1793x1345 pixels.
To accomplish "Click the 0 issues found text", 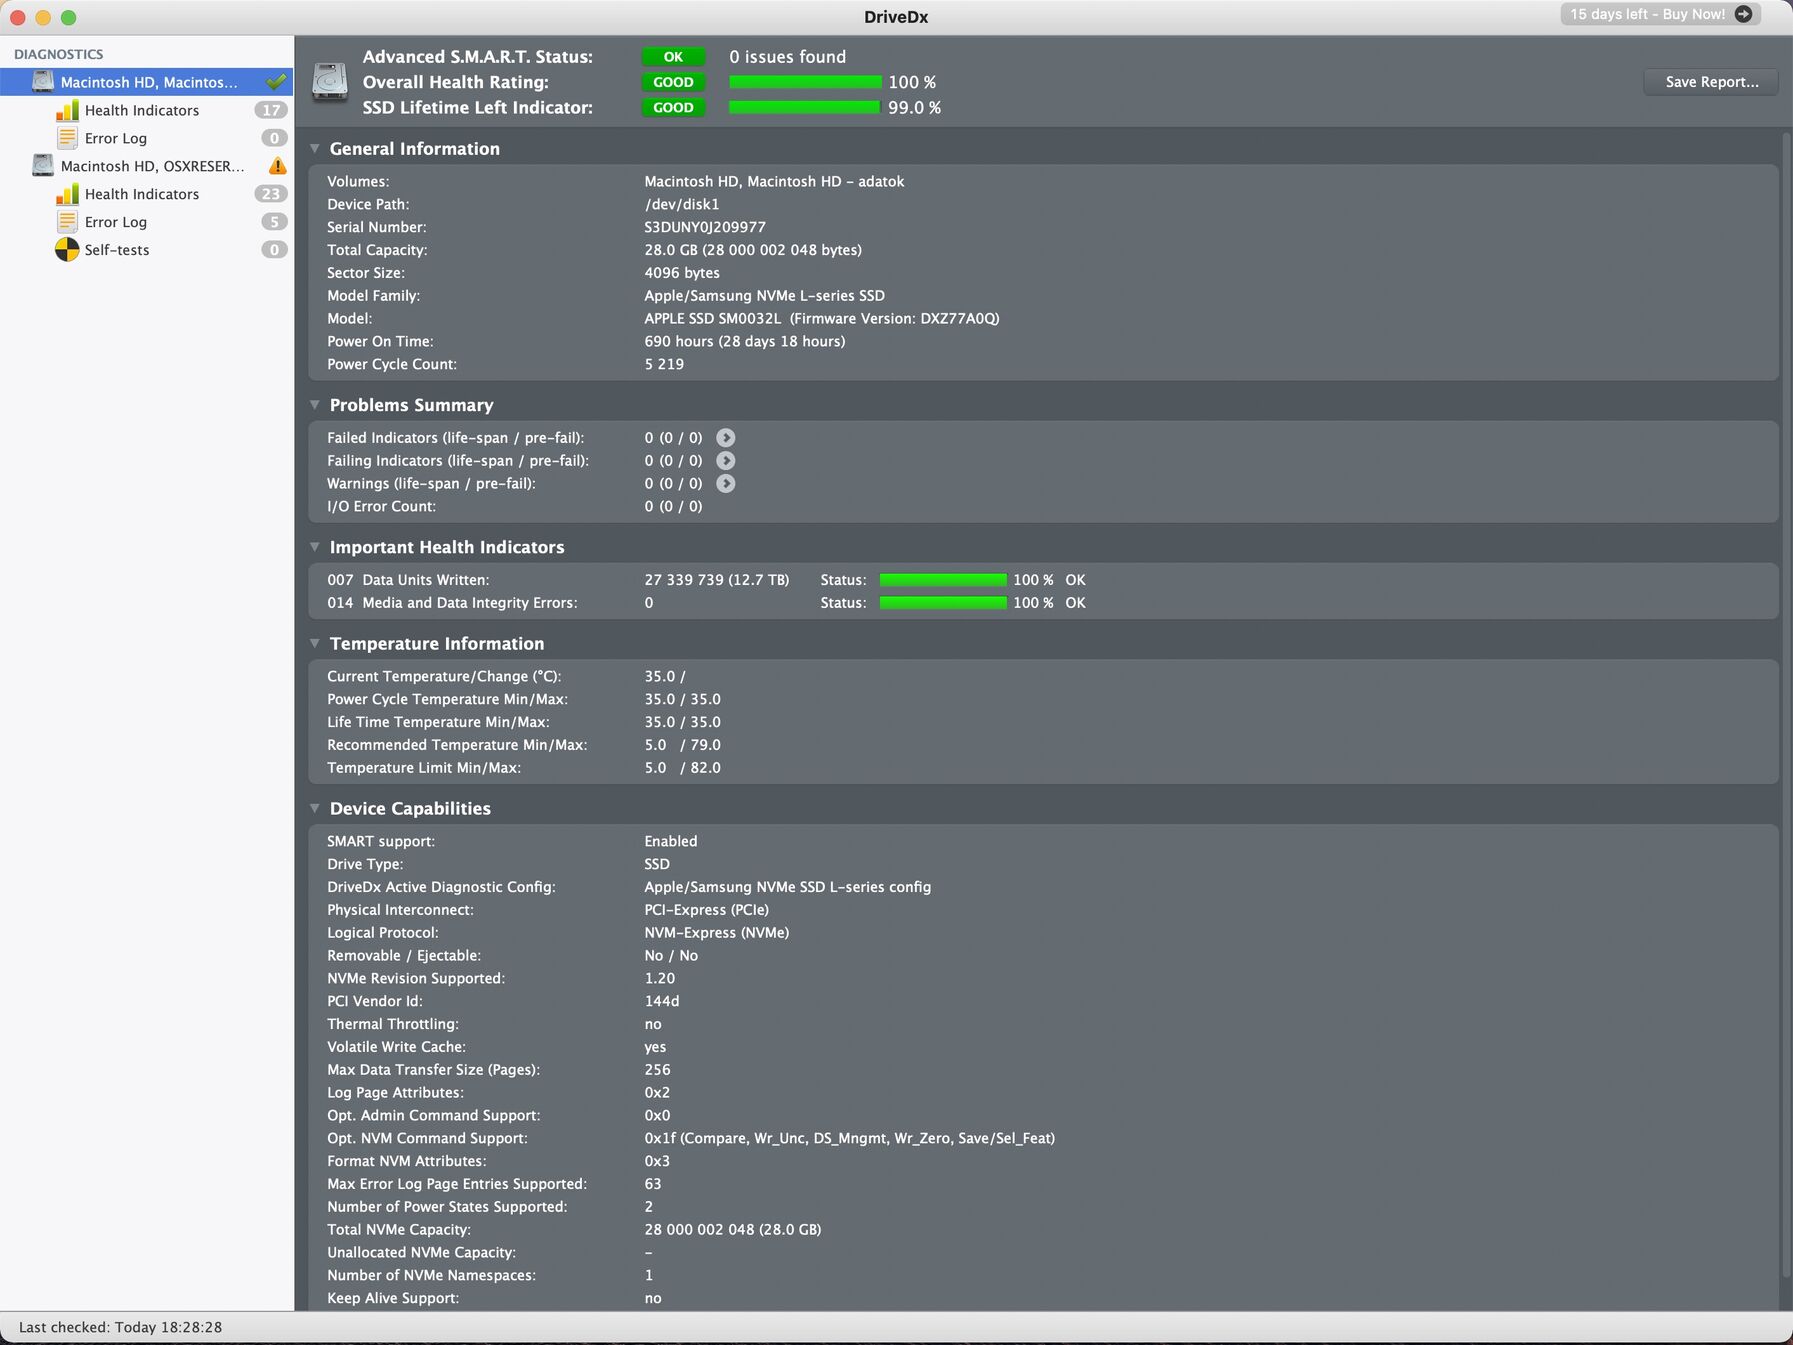I will (x=788, y=57).
